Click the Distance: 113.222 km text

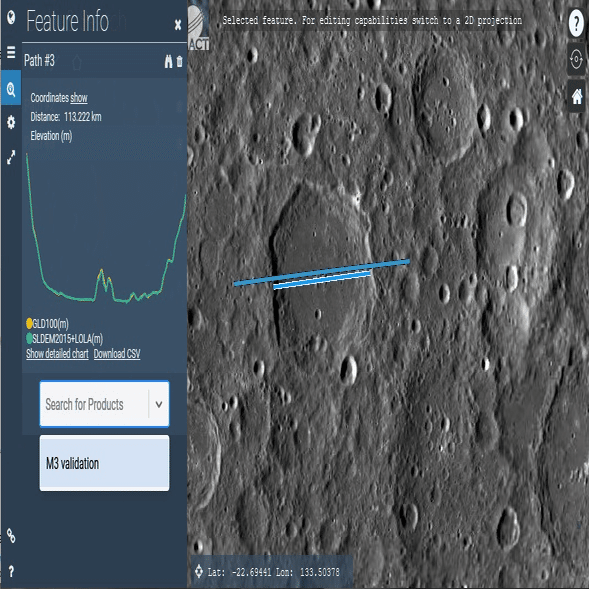point(66,117)
